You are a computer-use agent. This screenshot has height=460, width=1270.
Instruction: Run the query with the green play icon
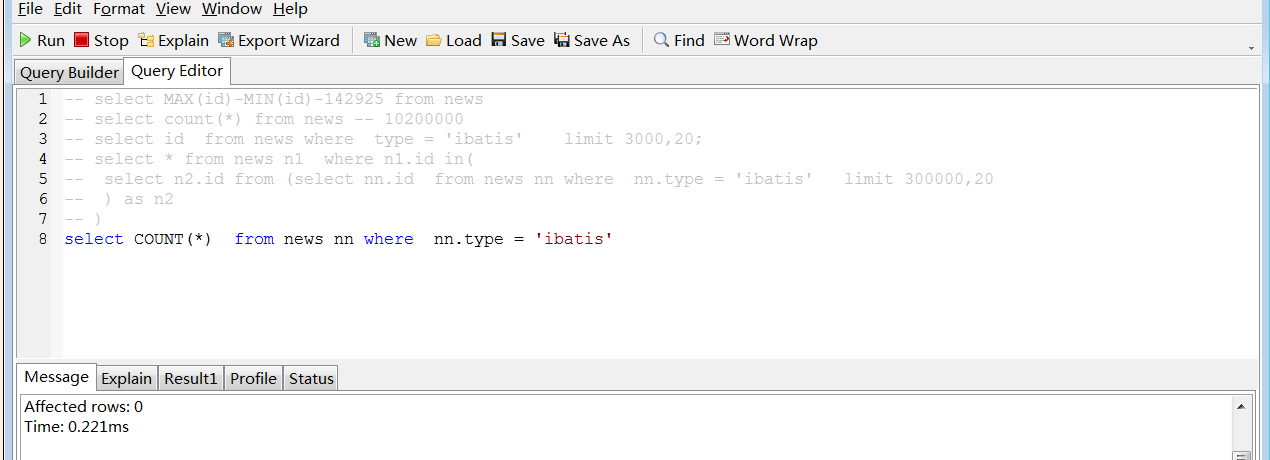(42, 41)
